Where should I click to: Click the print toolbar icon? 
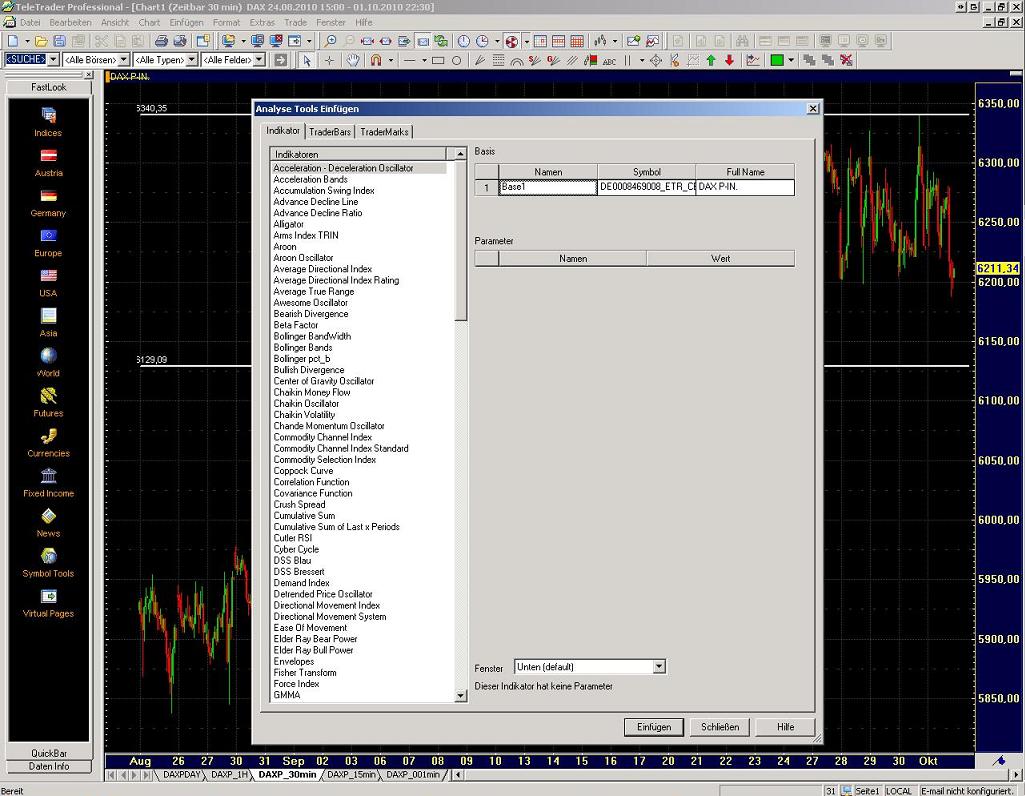(161, 41)
